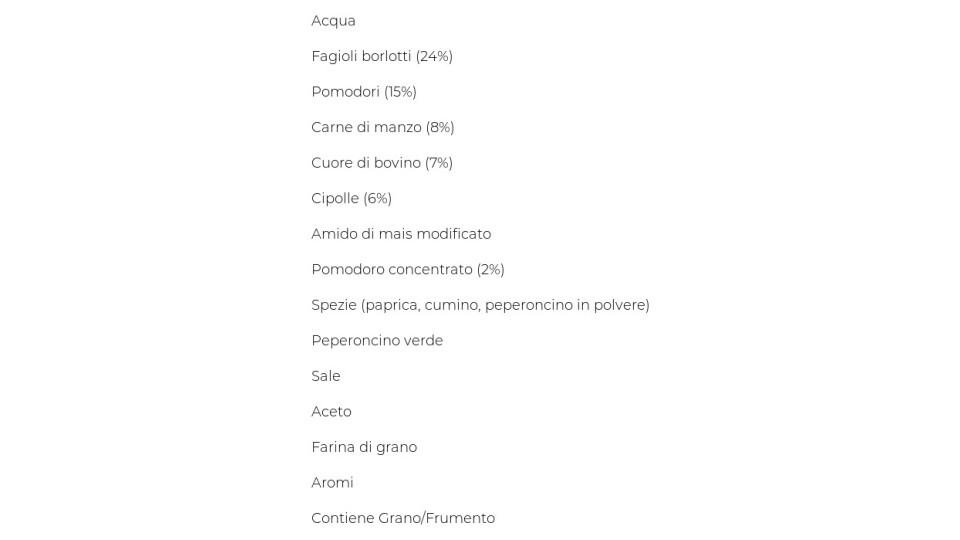Click the Pomodori (15%) entry
The image size is (960, 540).
364,92
